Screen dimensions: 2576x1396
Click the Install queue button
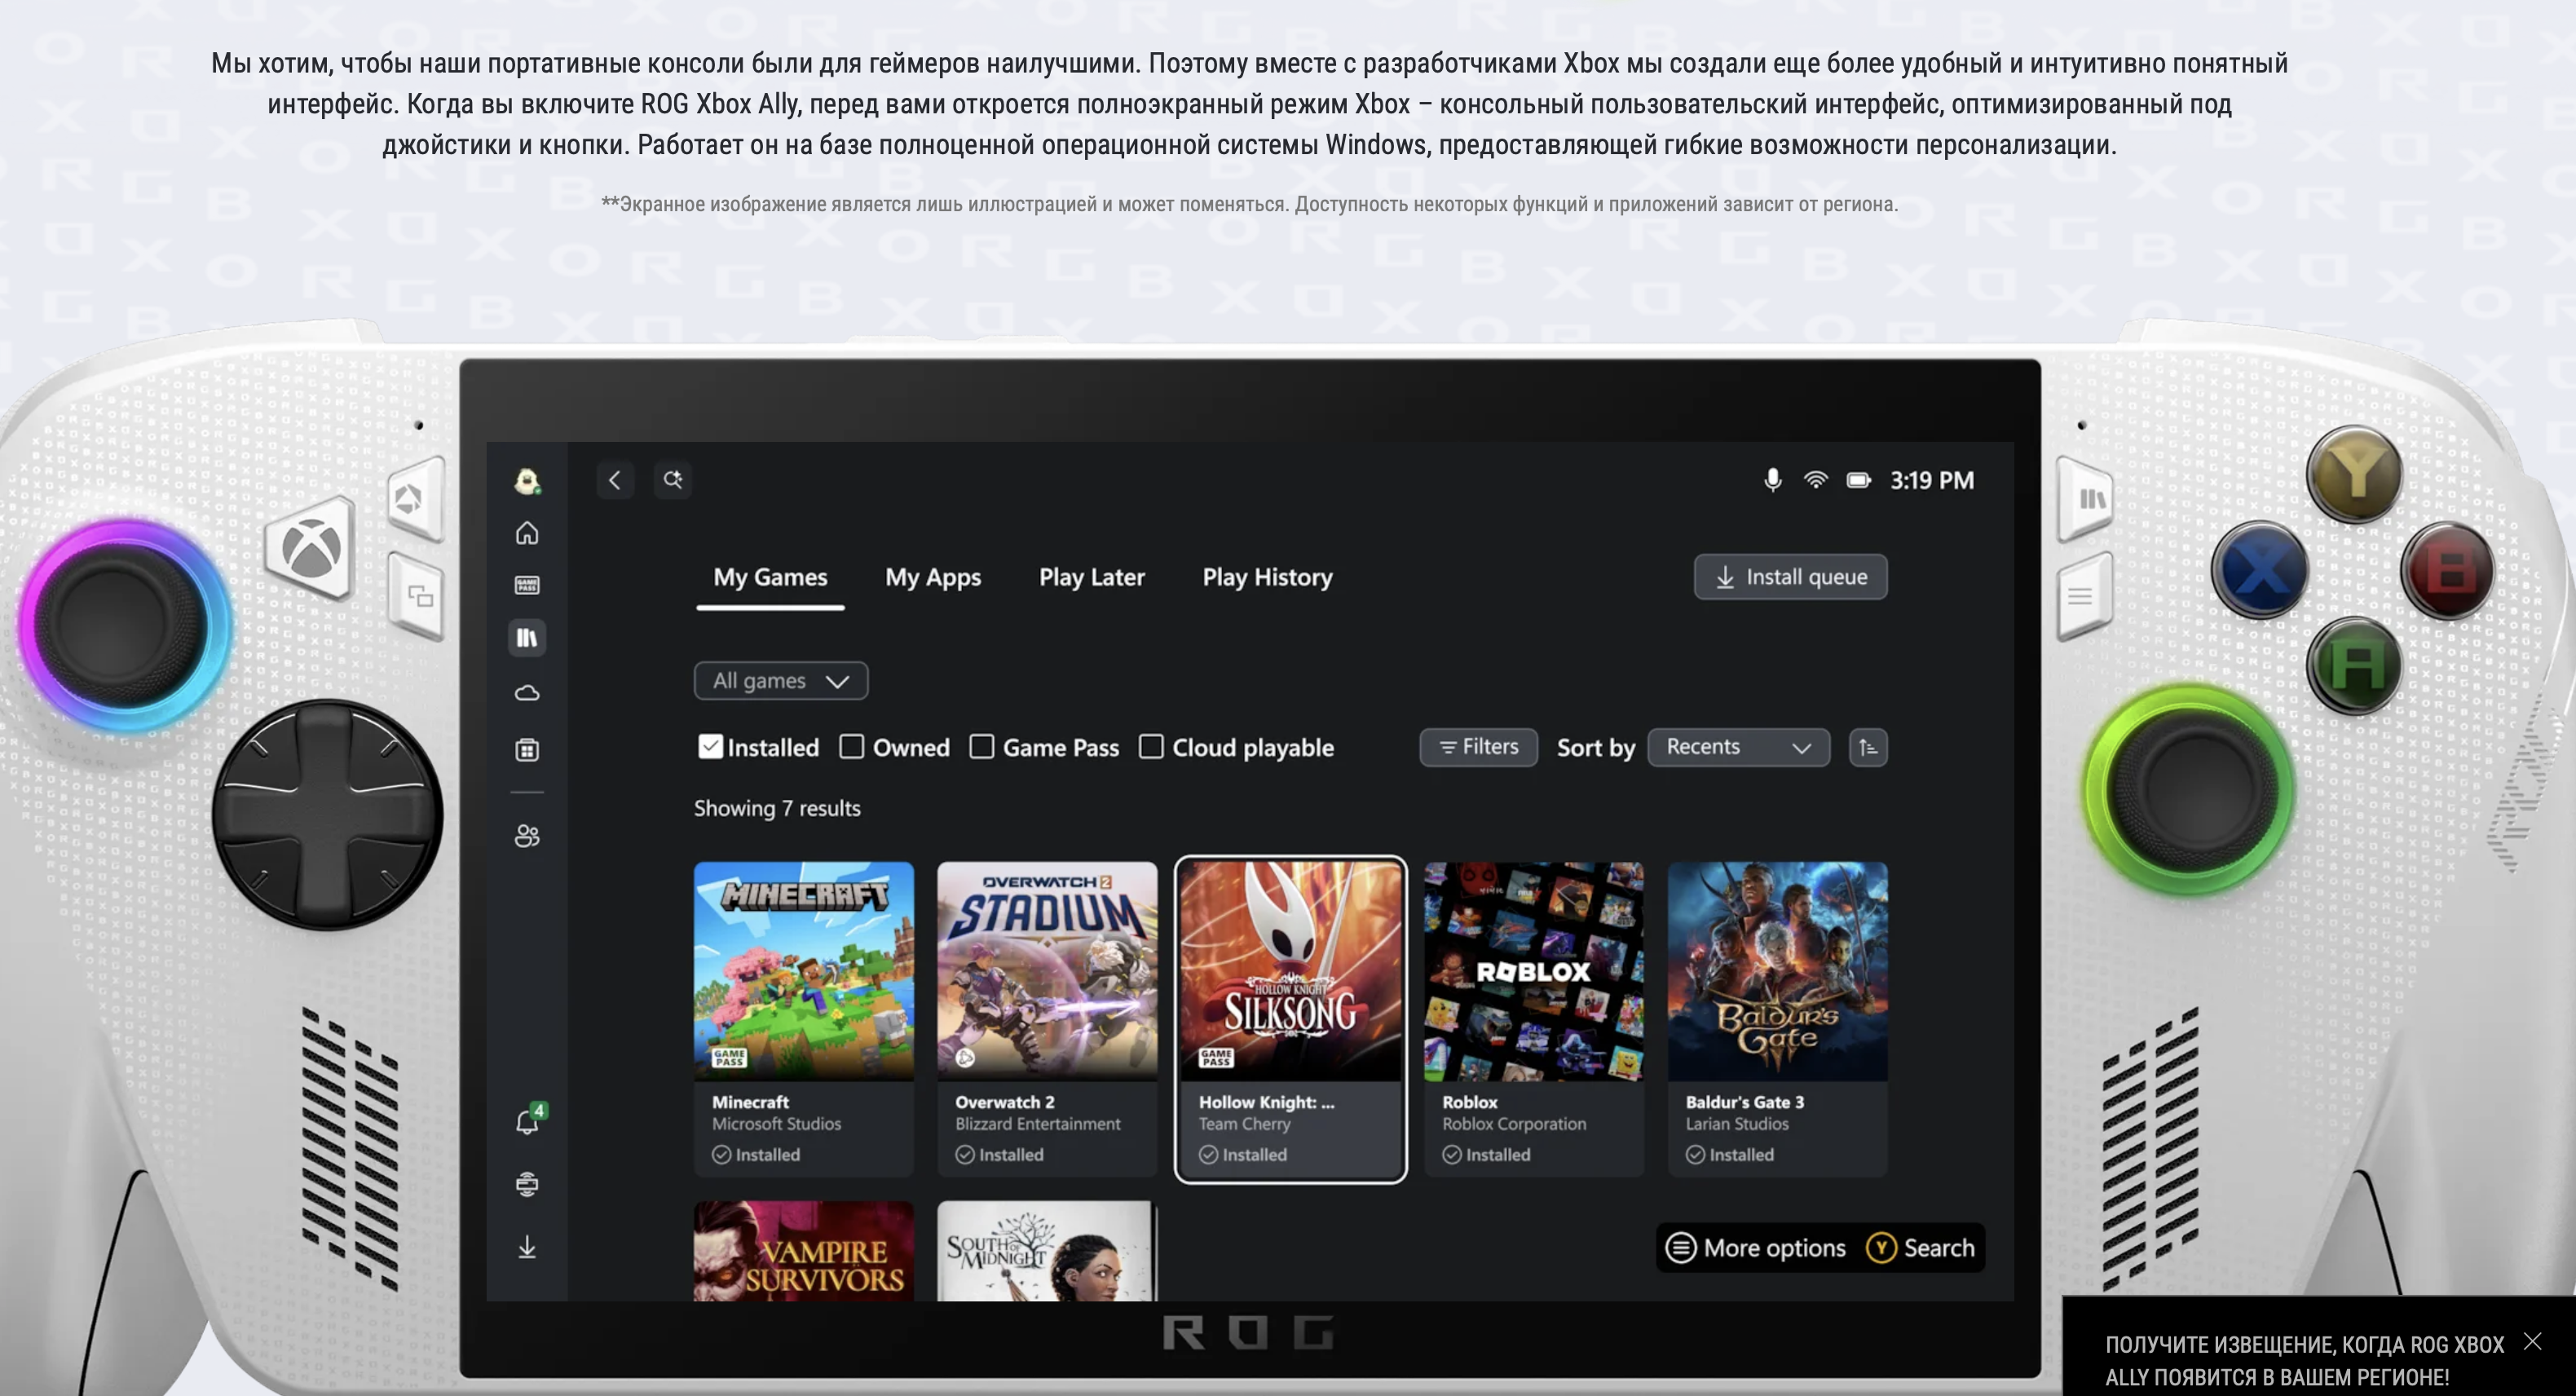click(1790, 577)
